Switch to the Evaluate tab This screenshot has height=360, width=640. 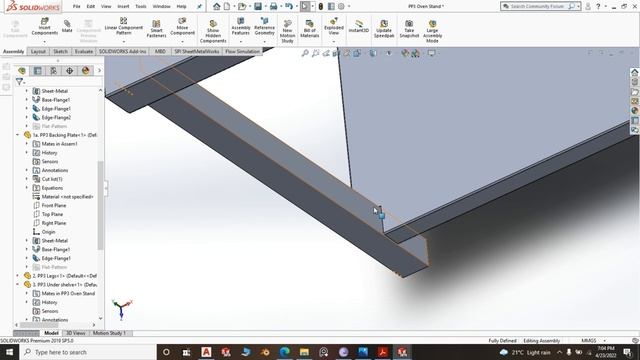coord(84,51)
